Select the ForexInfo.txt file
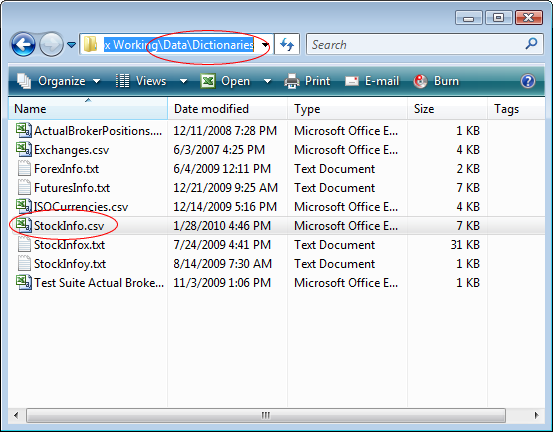The image size is (553, 432). pyautogui.click(x=66, y=169)
